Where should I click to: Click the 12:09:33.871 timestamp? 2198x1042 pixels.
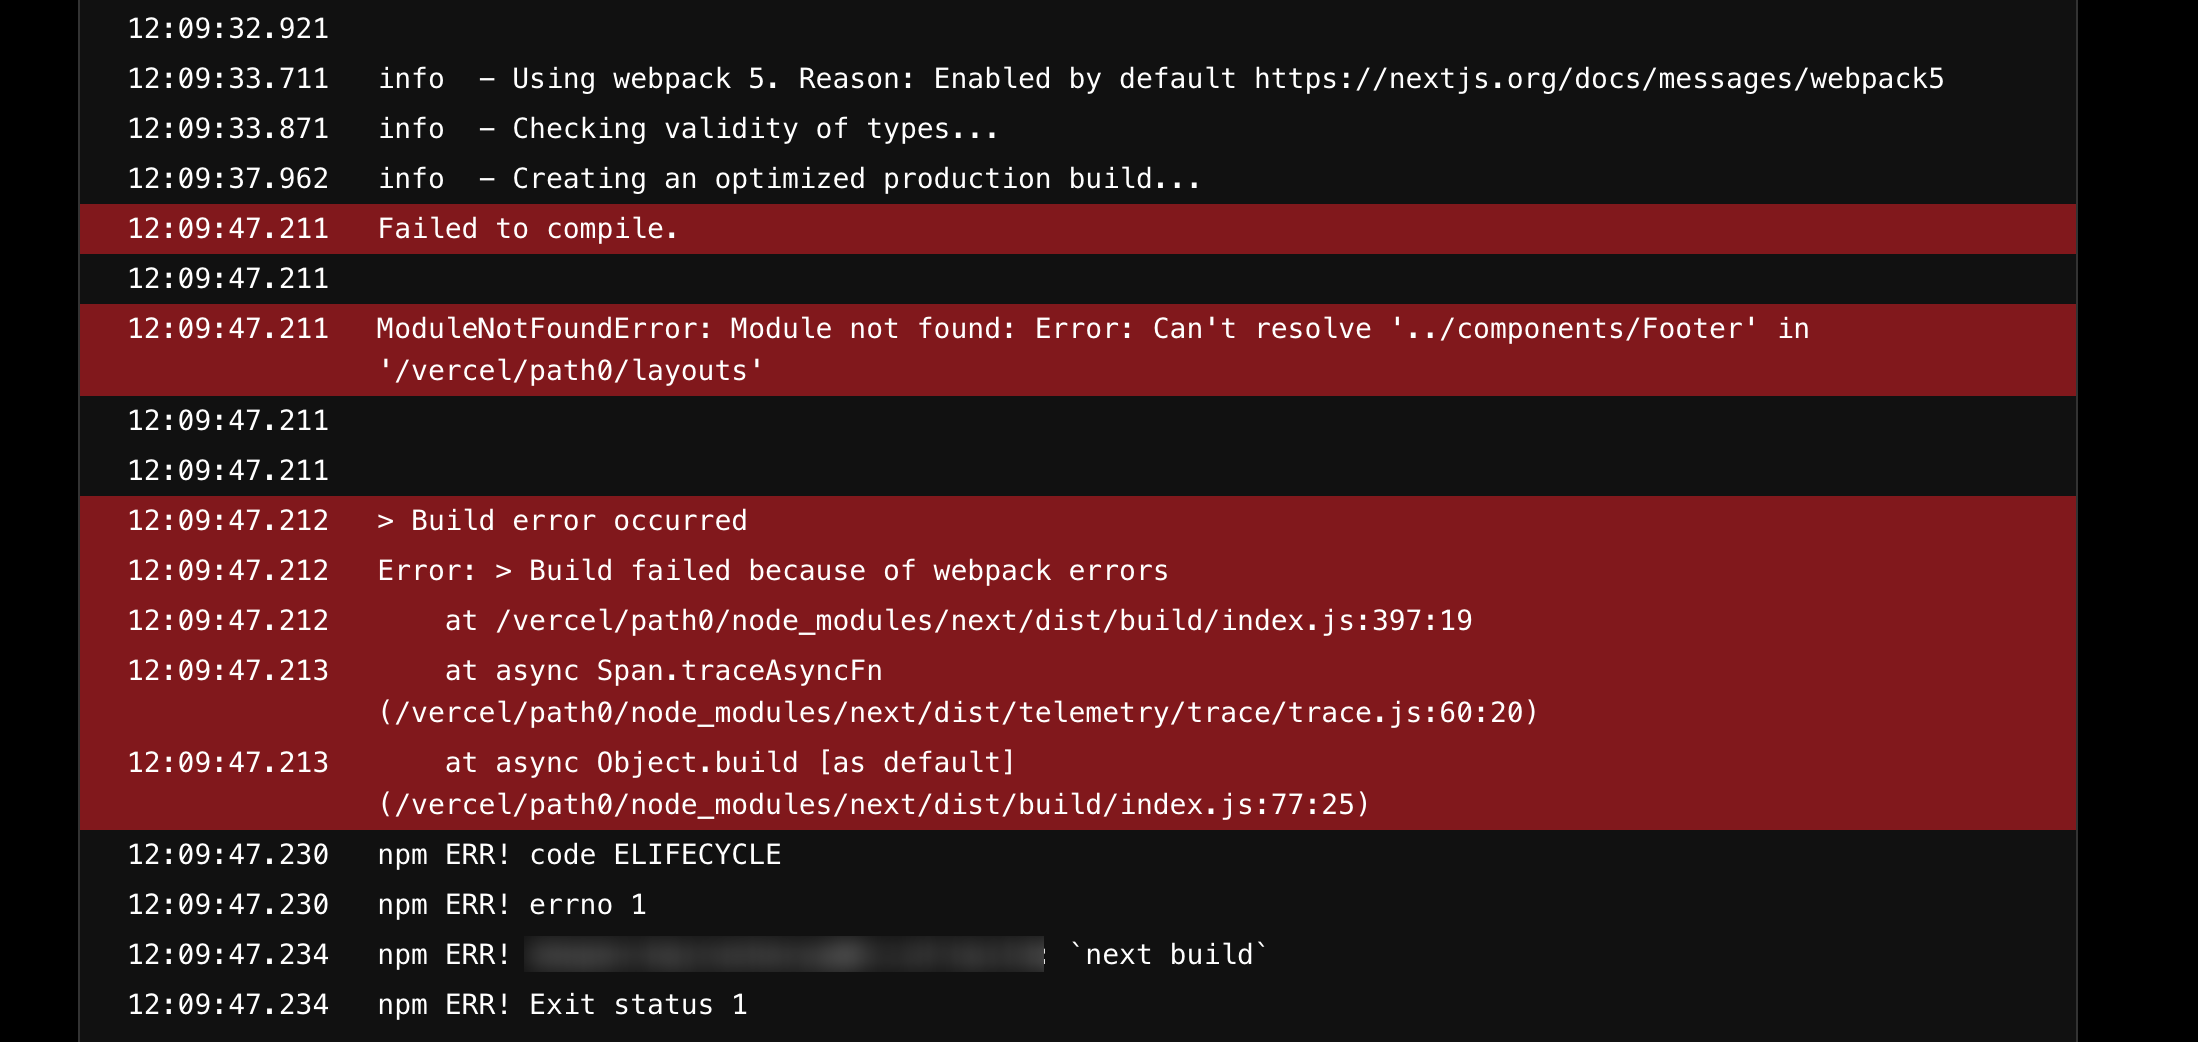pos(228,129)
